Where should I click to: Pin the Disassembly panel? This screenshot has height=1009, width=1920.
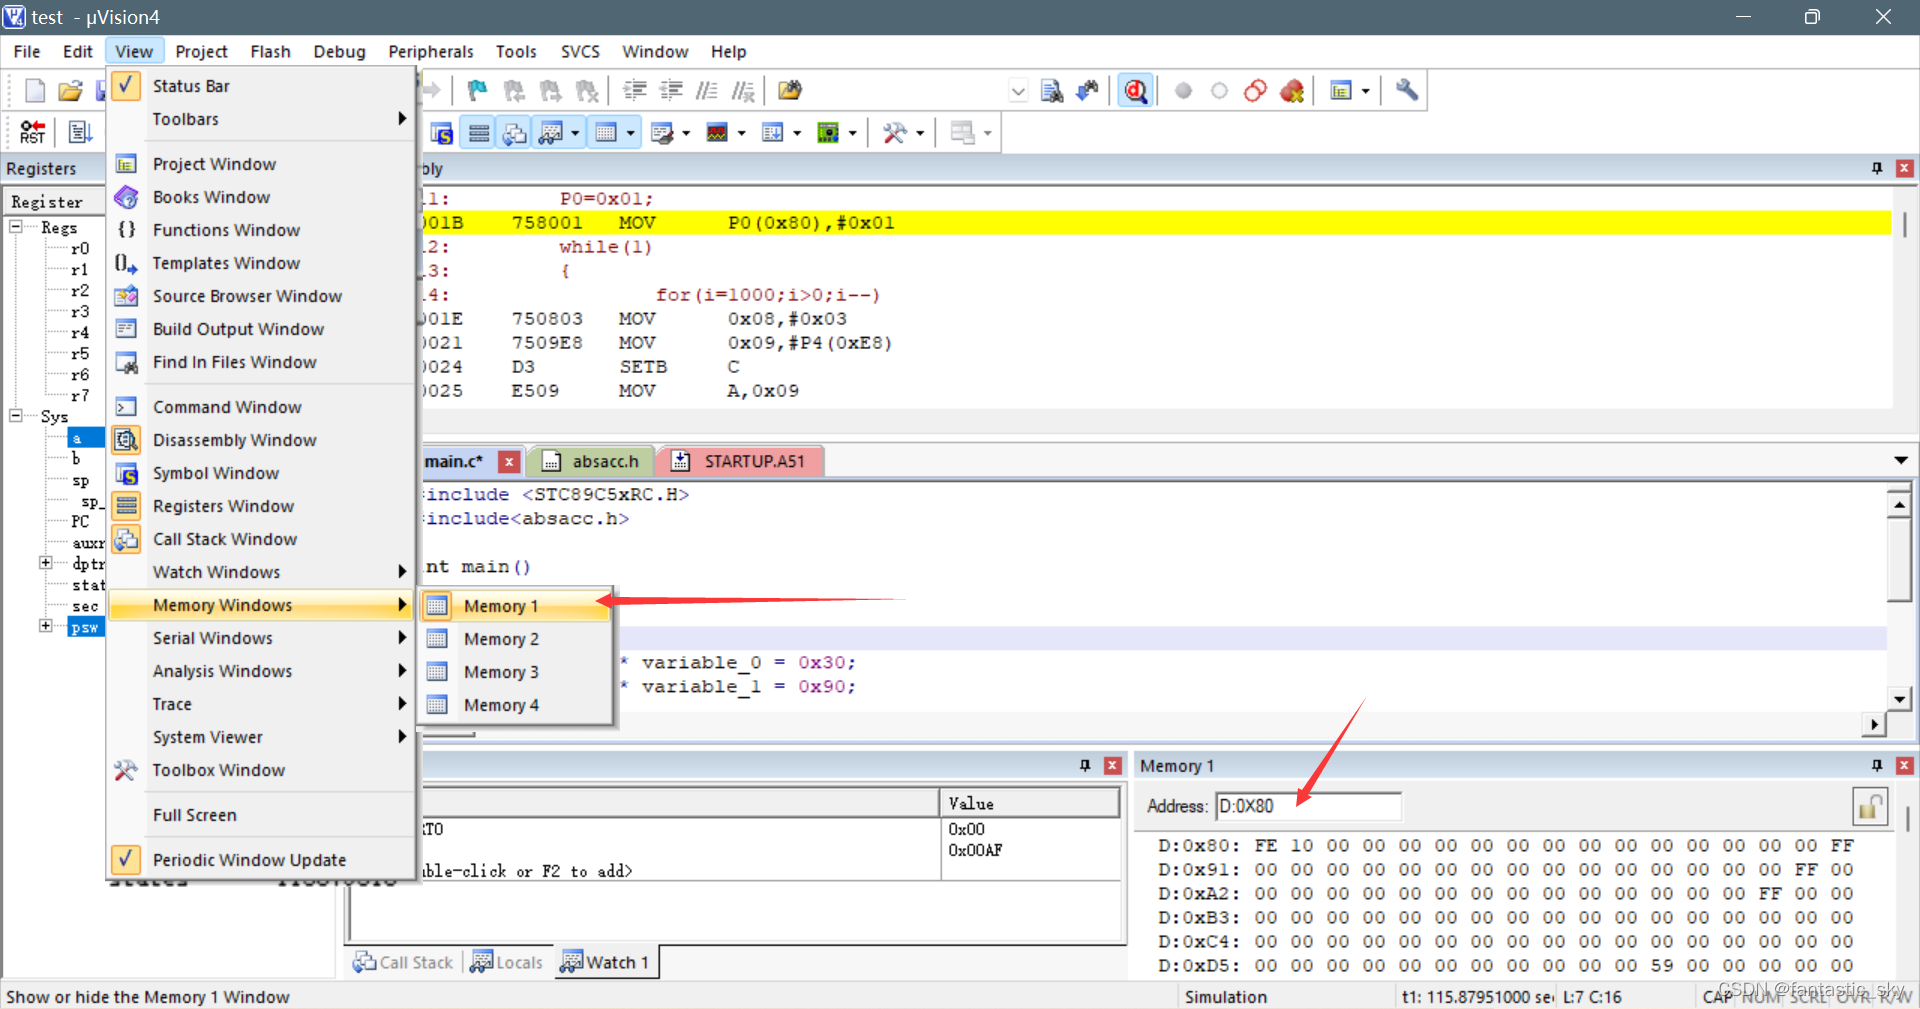[x=1876, y=168]
